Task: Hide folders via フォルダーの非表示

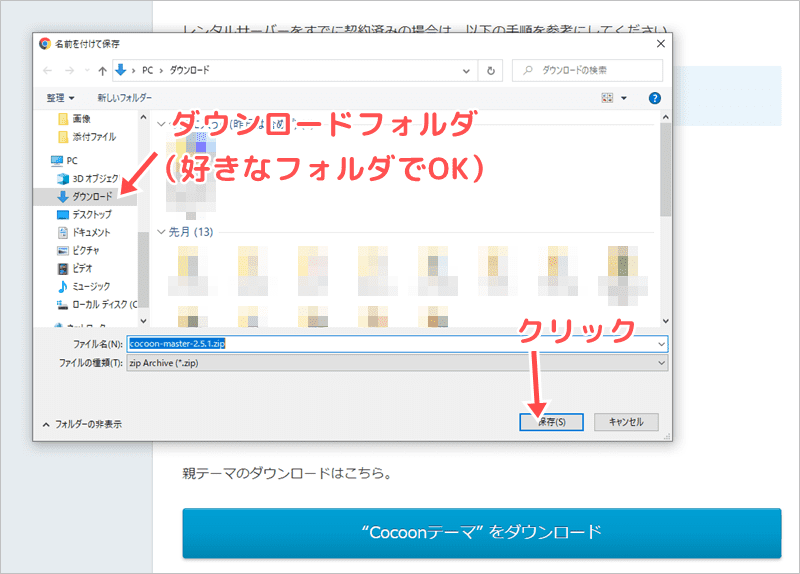Action: (x=81, y=424)
